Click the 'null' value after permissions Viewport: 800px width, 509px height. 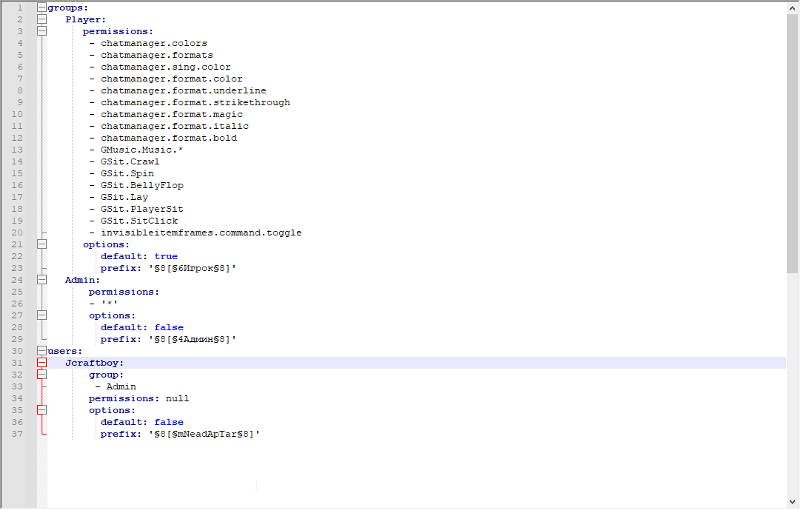[177, 398]
